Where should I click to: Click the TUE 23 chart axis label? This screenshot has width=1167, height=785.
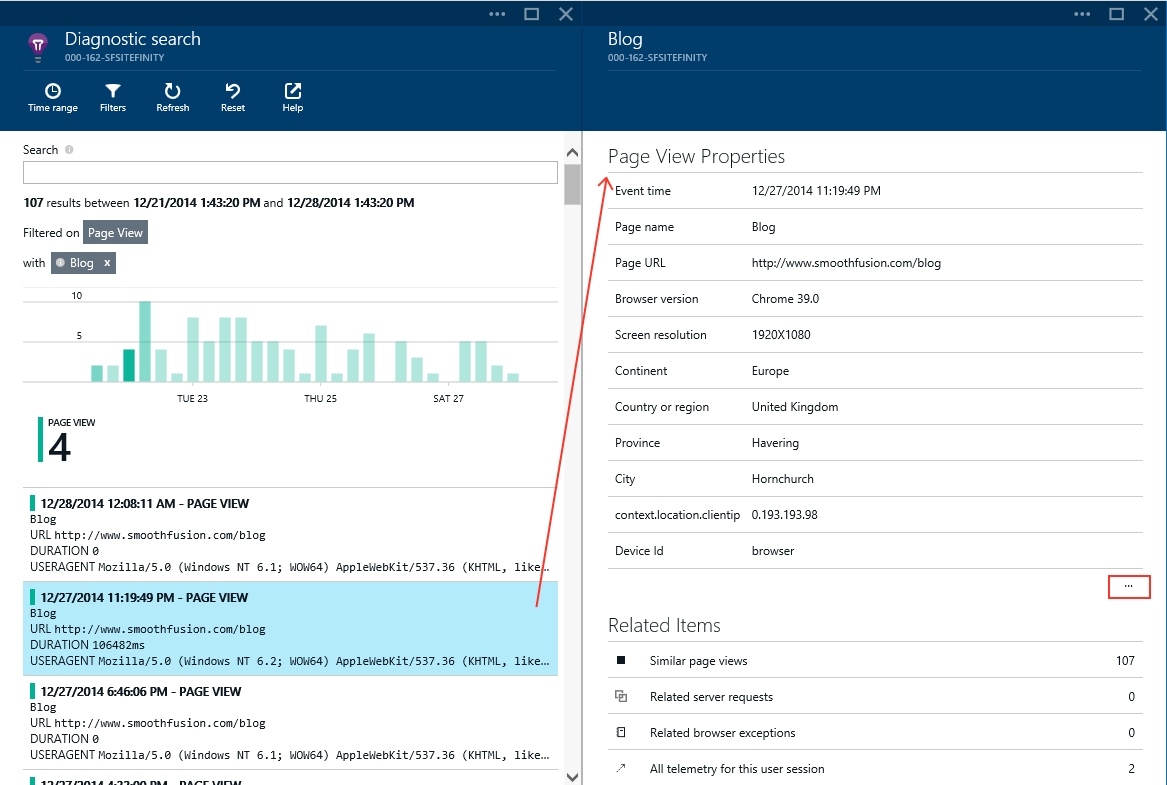click(x=192, y=398)
